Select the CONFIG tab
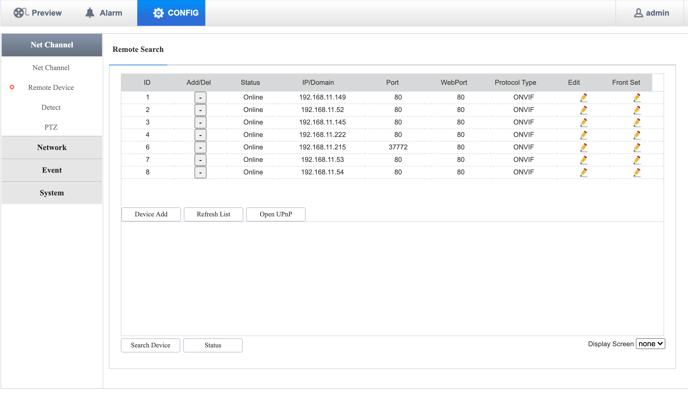This screenshot has width=688, height=397. 171,13
